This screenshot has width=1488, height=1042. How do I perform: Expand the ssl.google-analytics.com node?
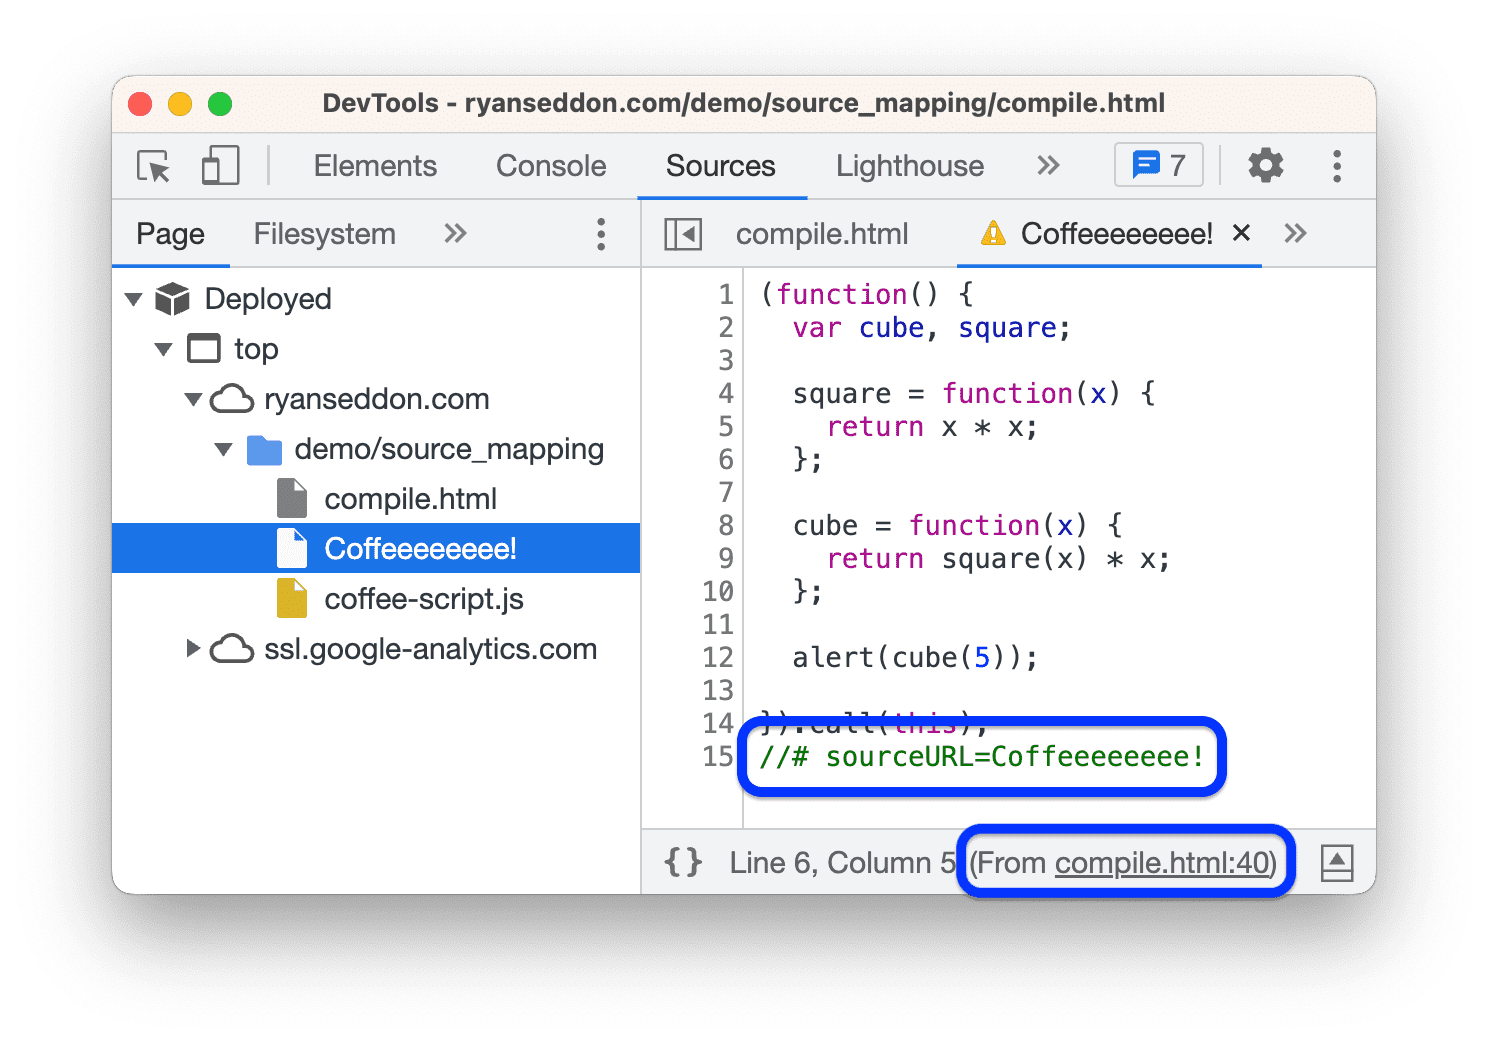[193, 648]
